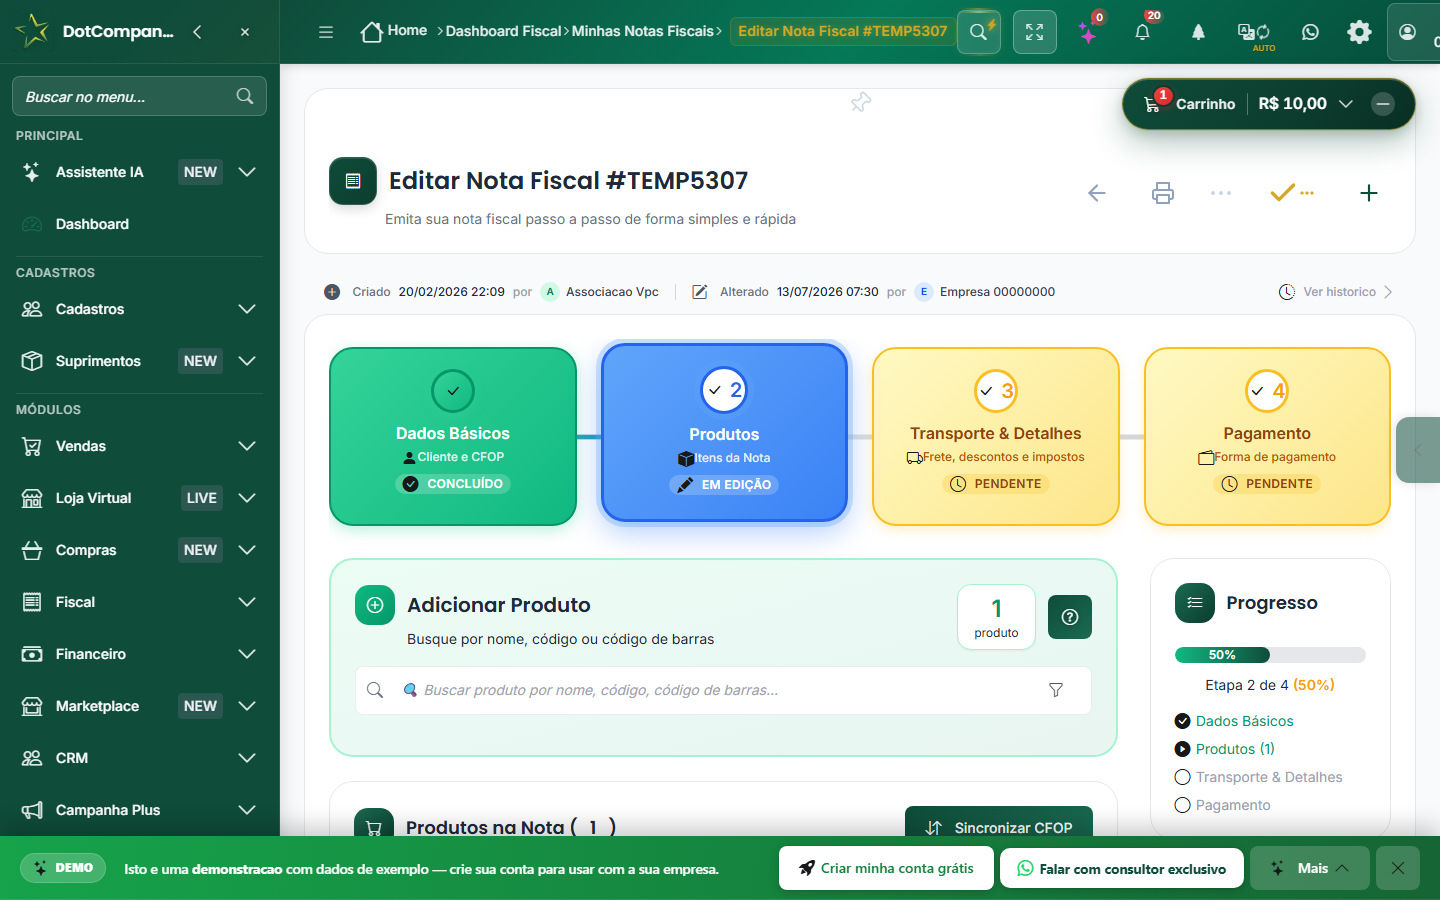Open the hamburger menu in top bar
Image resolution: width=1440 pixels, height=900 pixels.
pos(326,32)
